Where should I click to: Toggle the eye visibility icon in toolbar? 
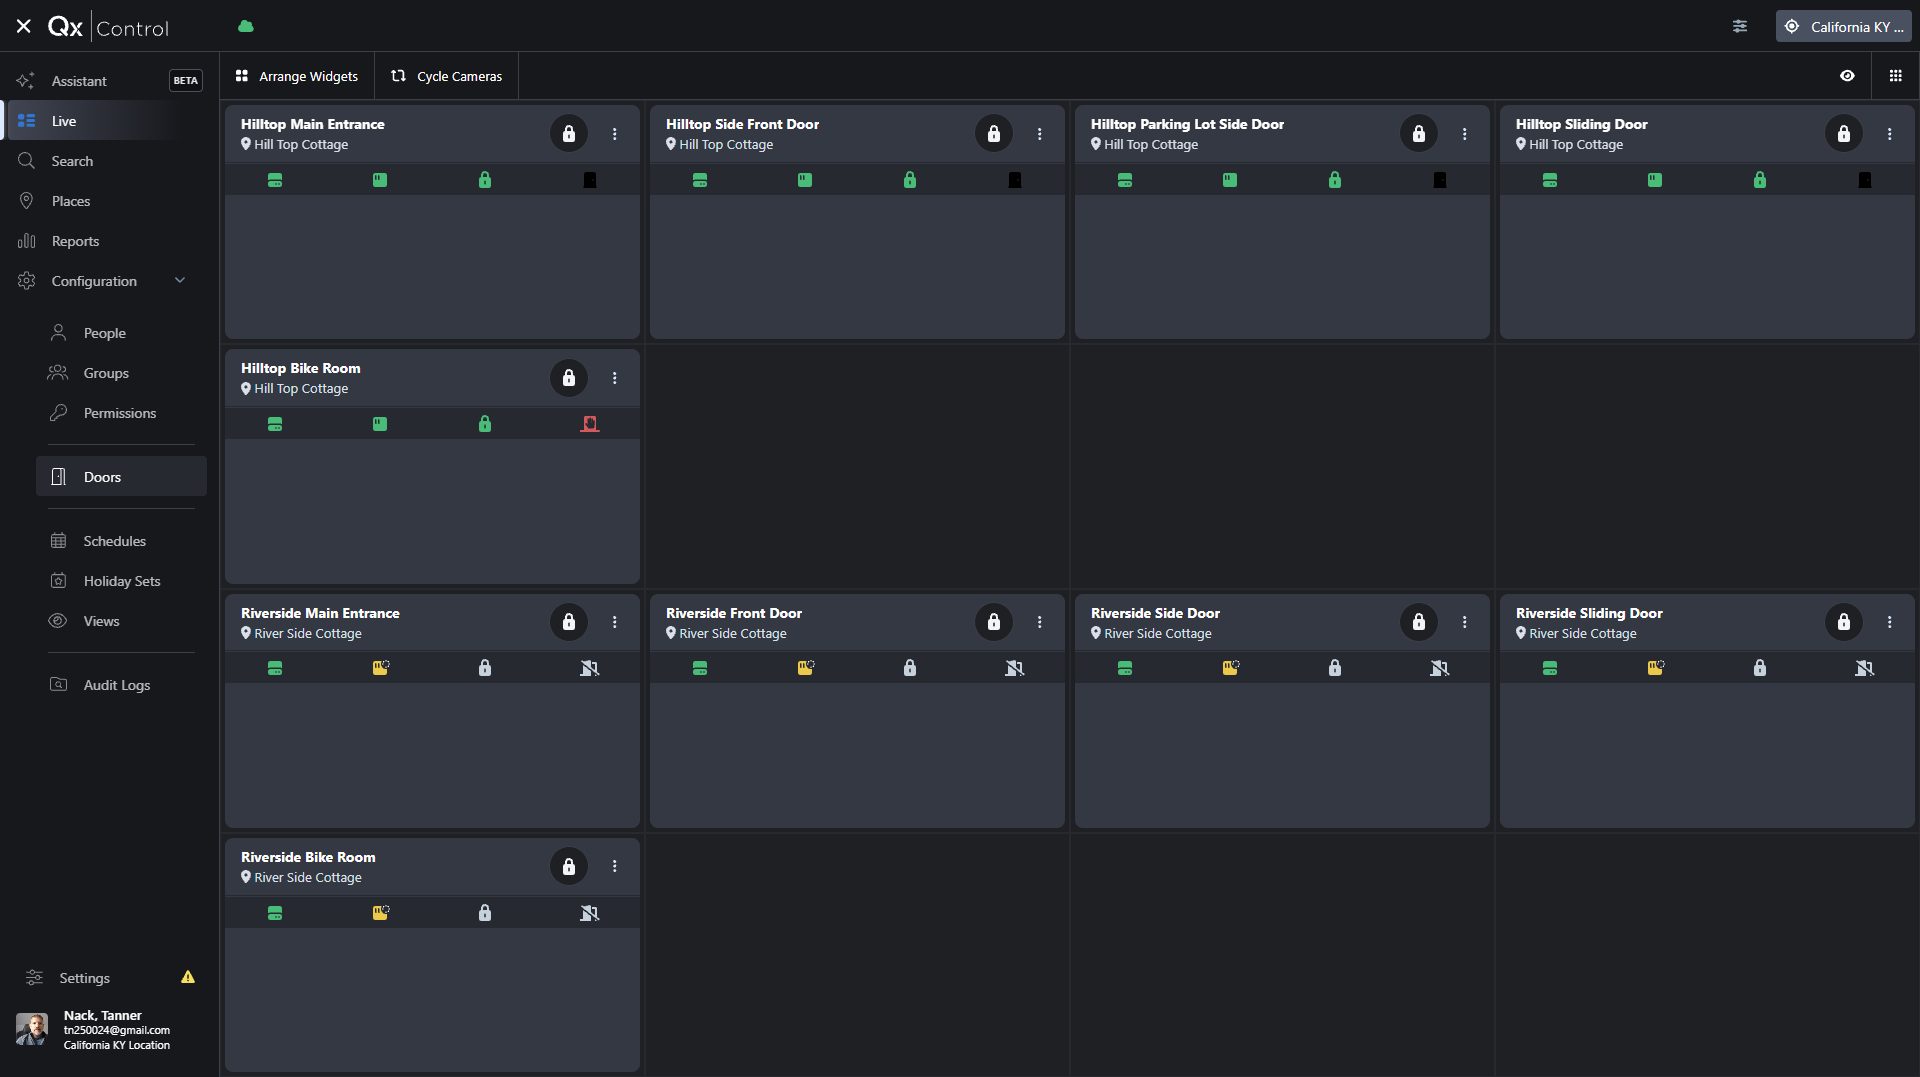click(1847, 76)
